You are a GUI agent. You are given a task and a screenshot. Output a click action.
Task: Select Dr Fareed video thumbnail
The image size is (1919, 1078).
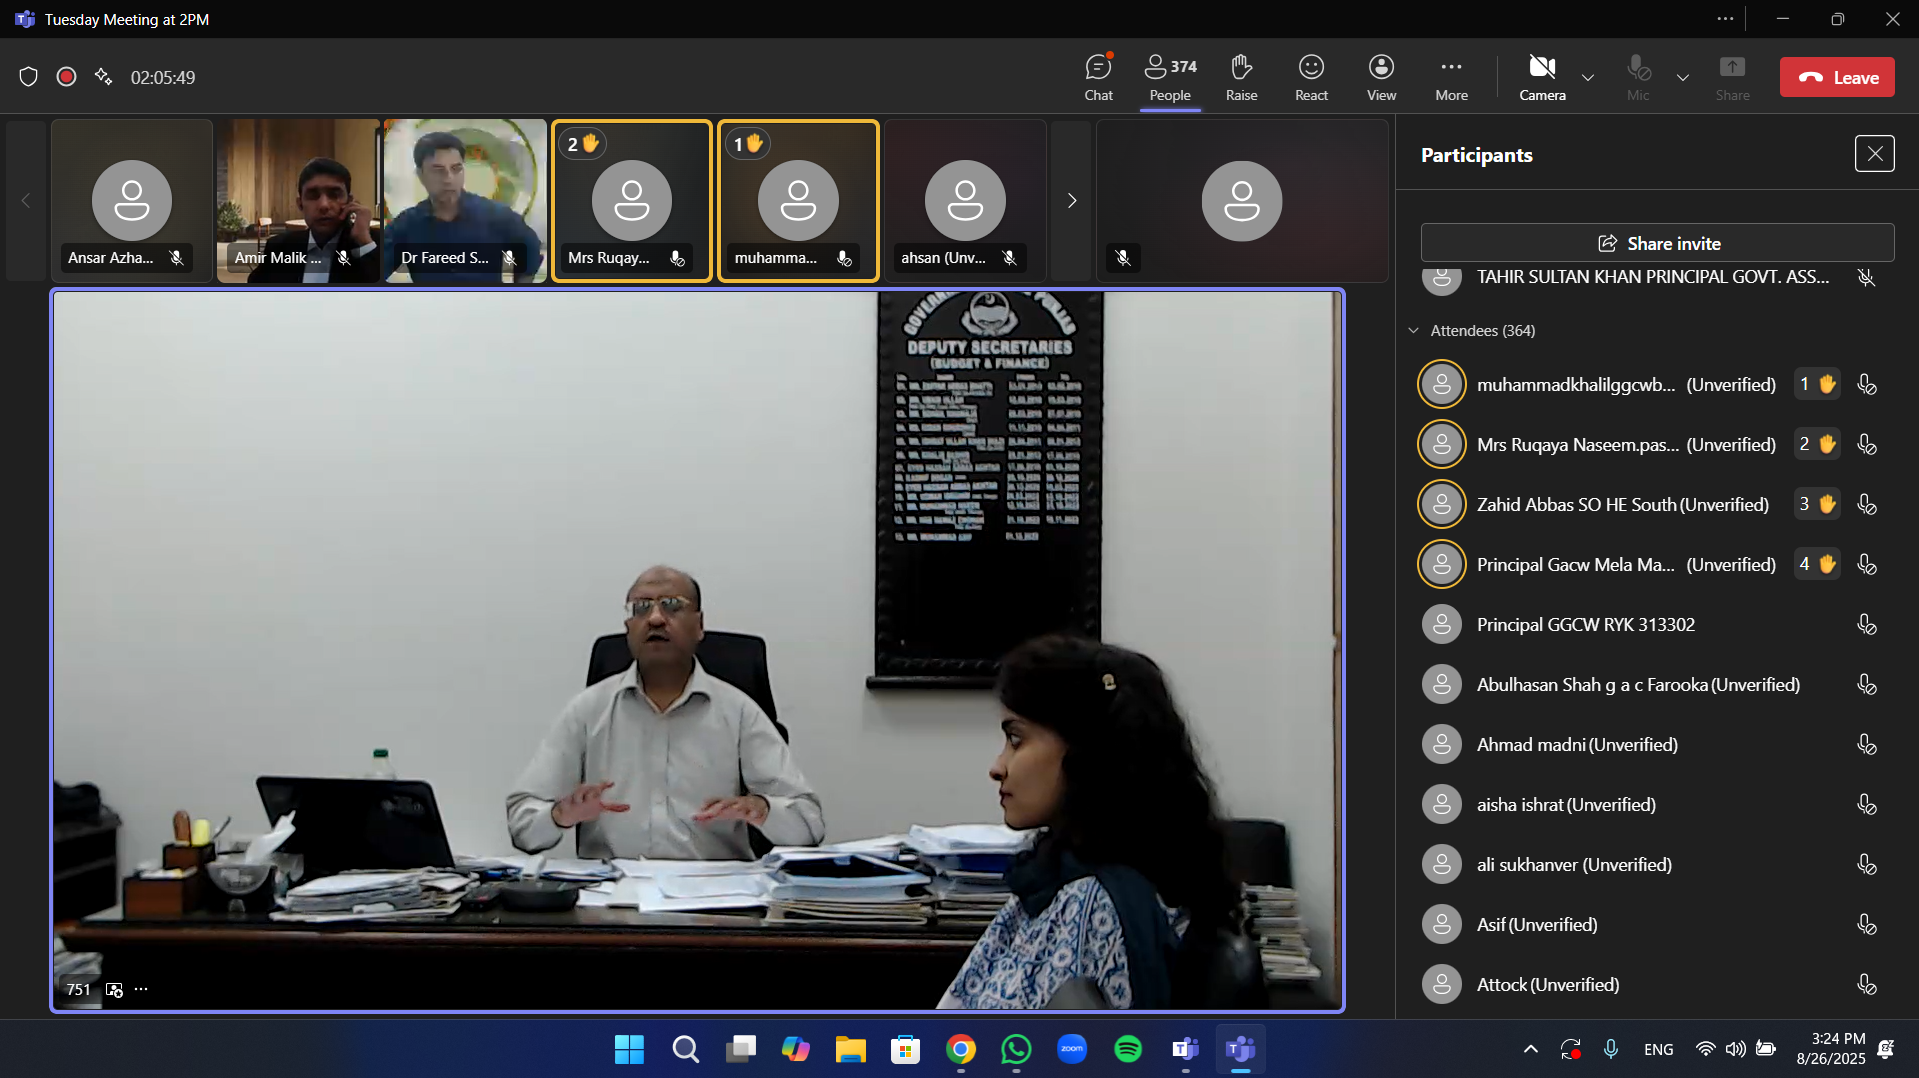pos(465,200)
